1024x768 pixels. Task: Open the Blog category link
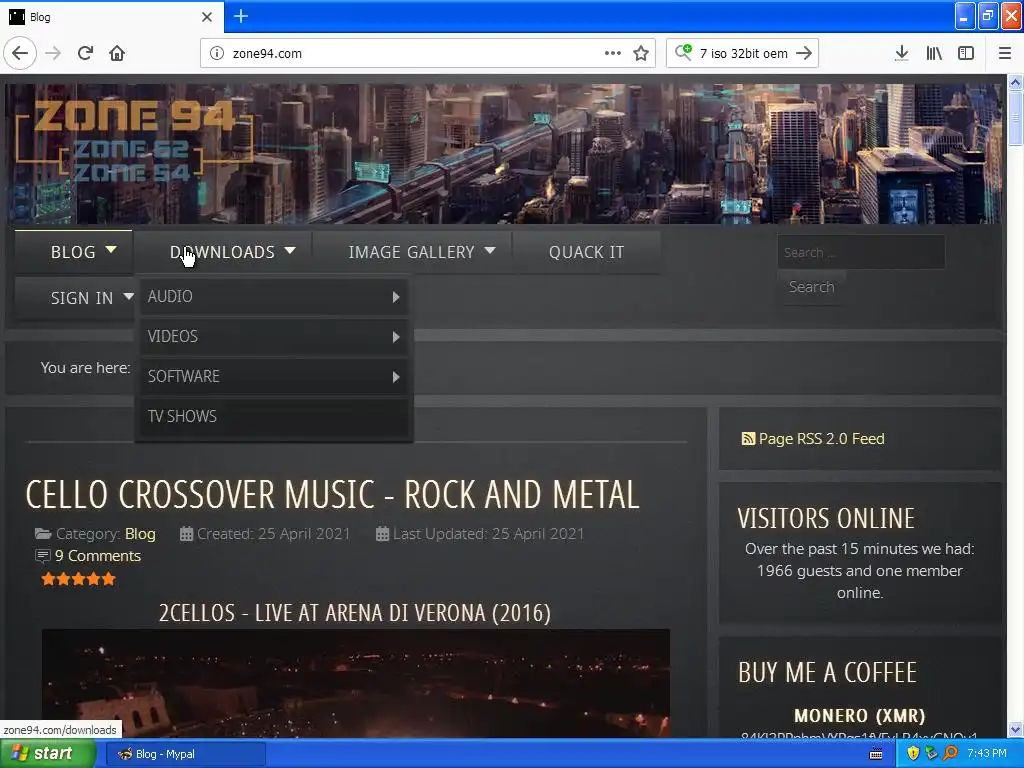click(x=140, y=534)
